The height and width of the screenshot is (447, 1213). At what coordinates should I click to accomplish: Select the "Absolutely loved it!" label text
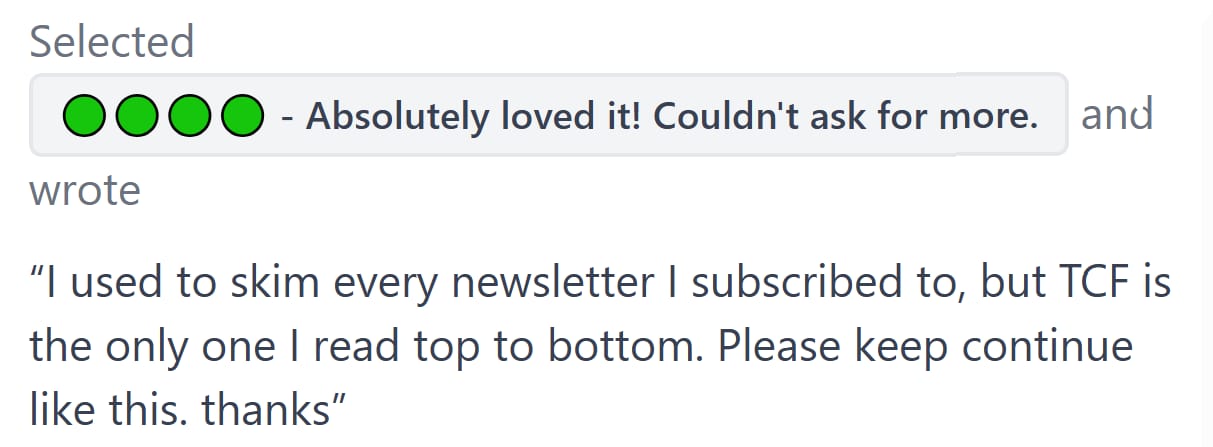pyautogui.click(x=474, y=116)
